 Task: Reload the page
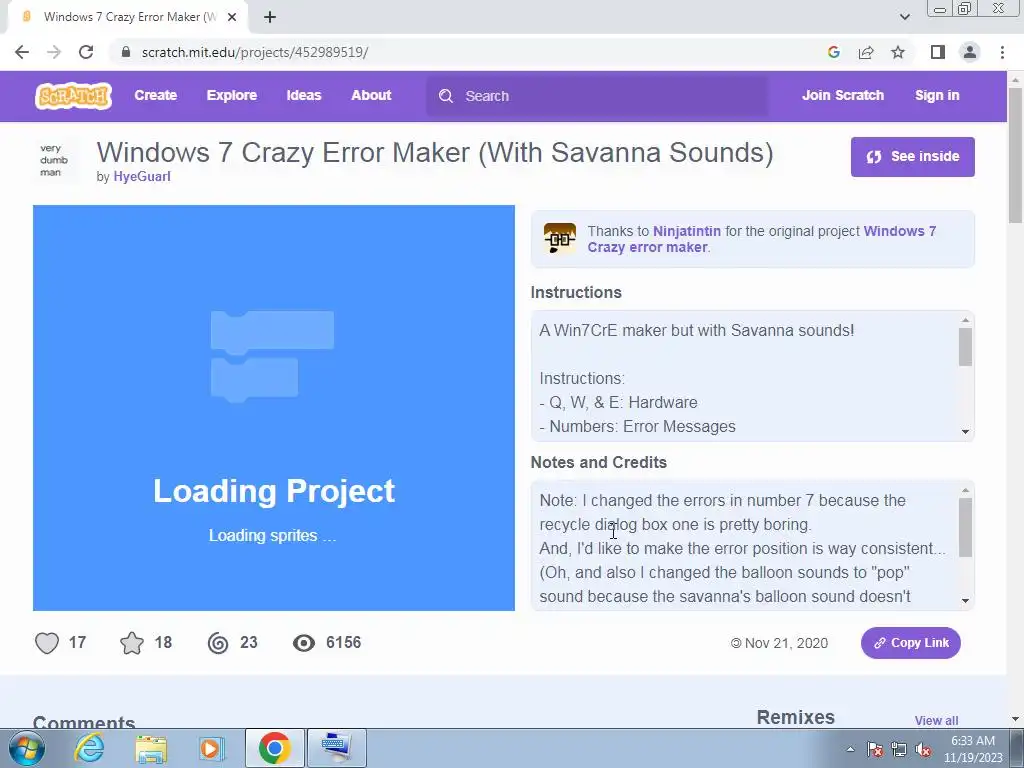click(x=86, y=52)
